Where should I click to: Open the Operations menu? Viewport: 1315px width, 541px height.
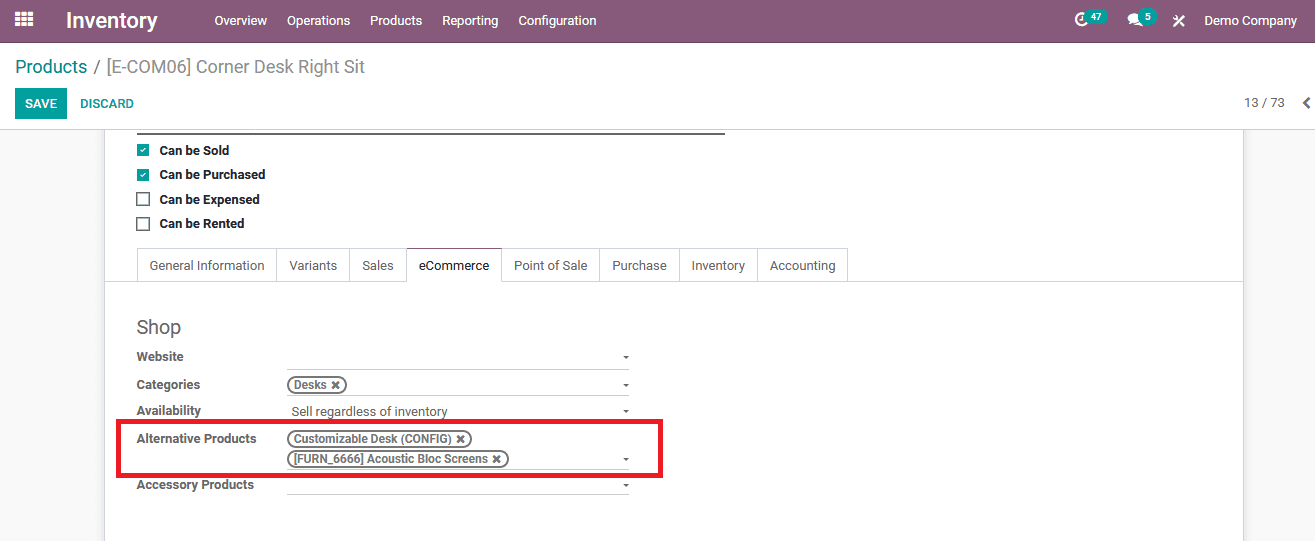318,20
